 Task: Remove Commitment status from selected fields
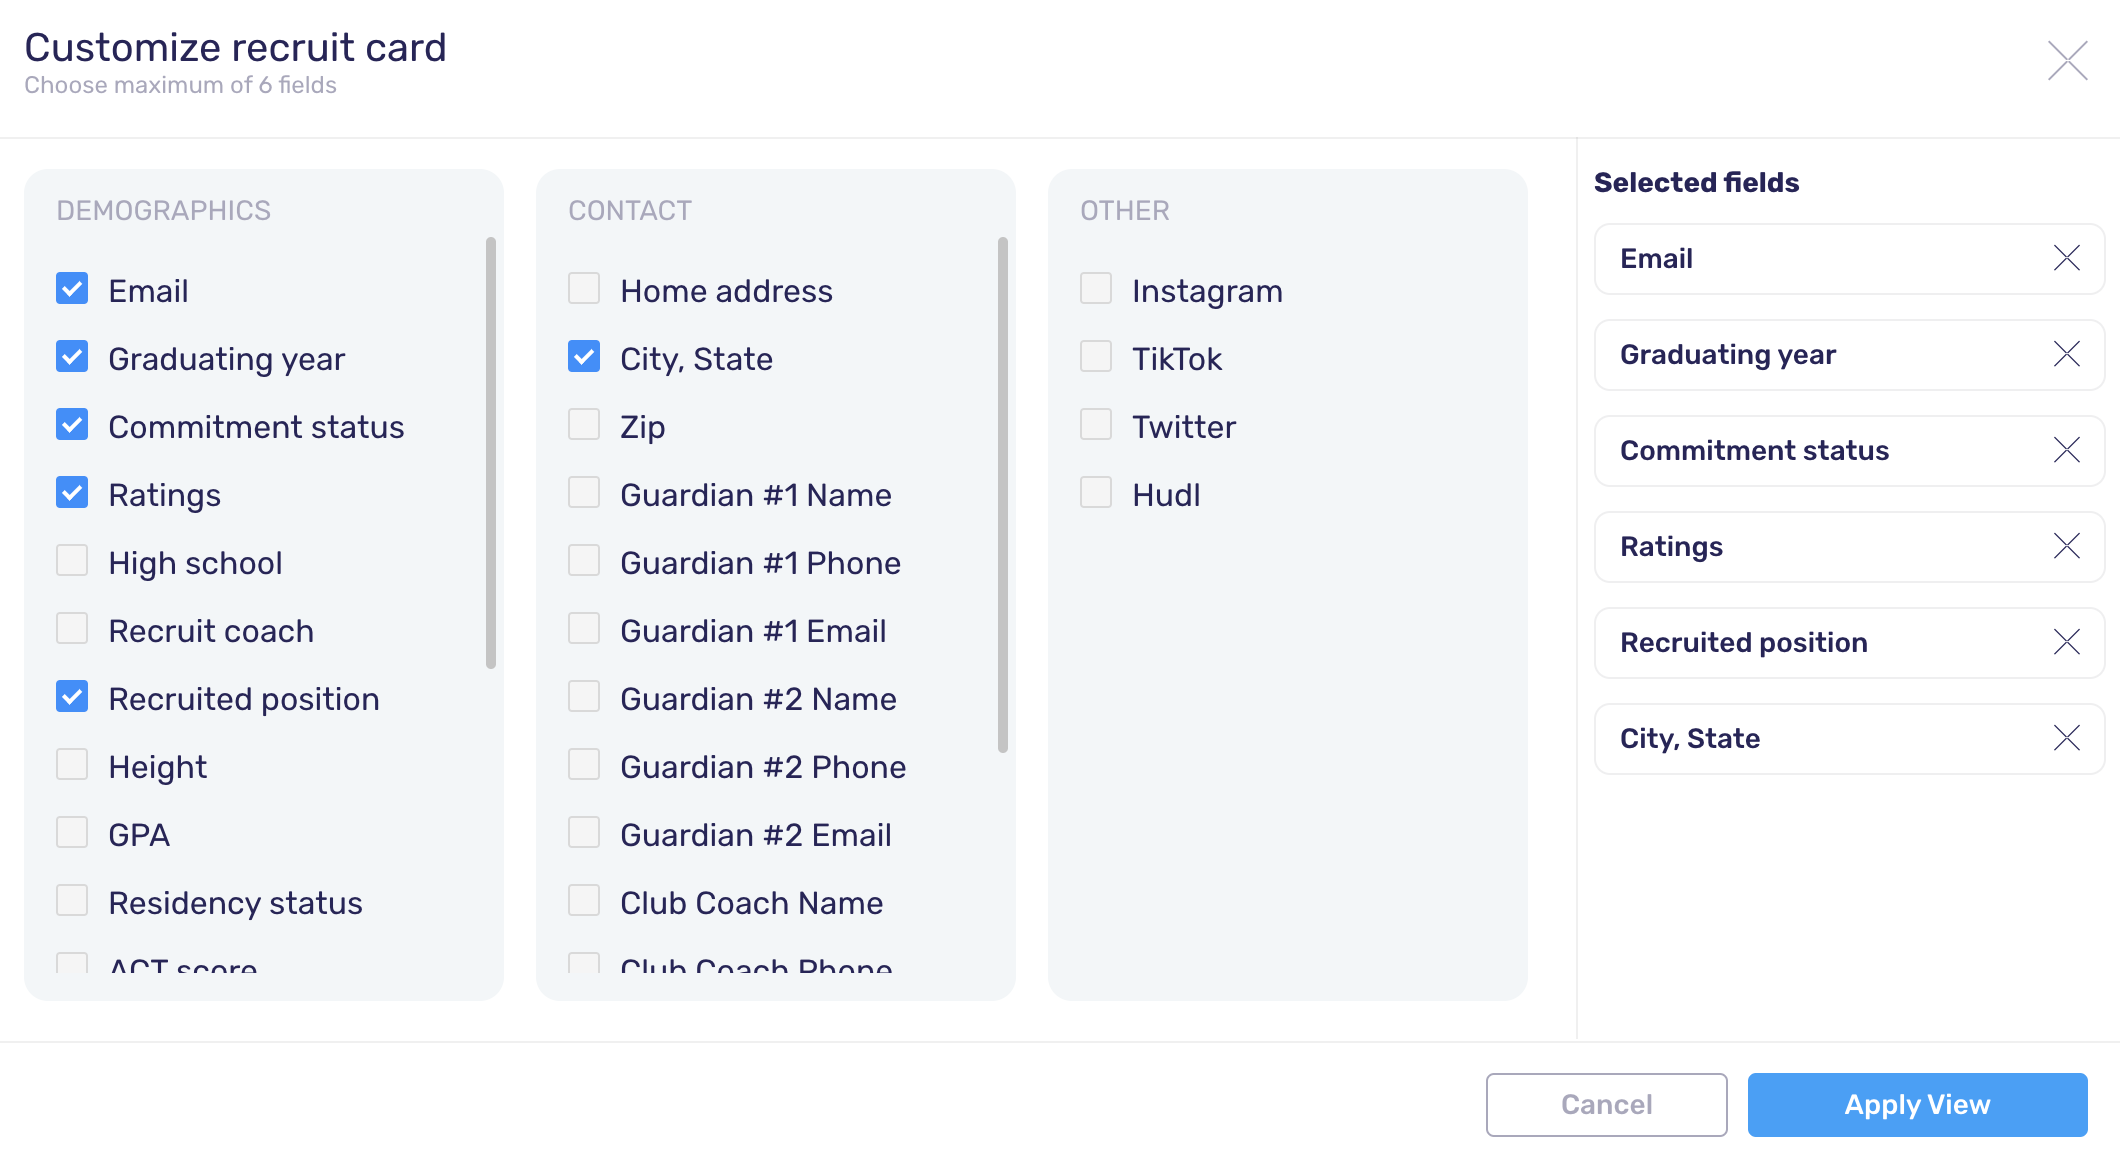coord(2066,450)
